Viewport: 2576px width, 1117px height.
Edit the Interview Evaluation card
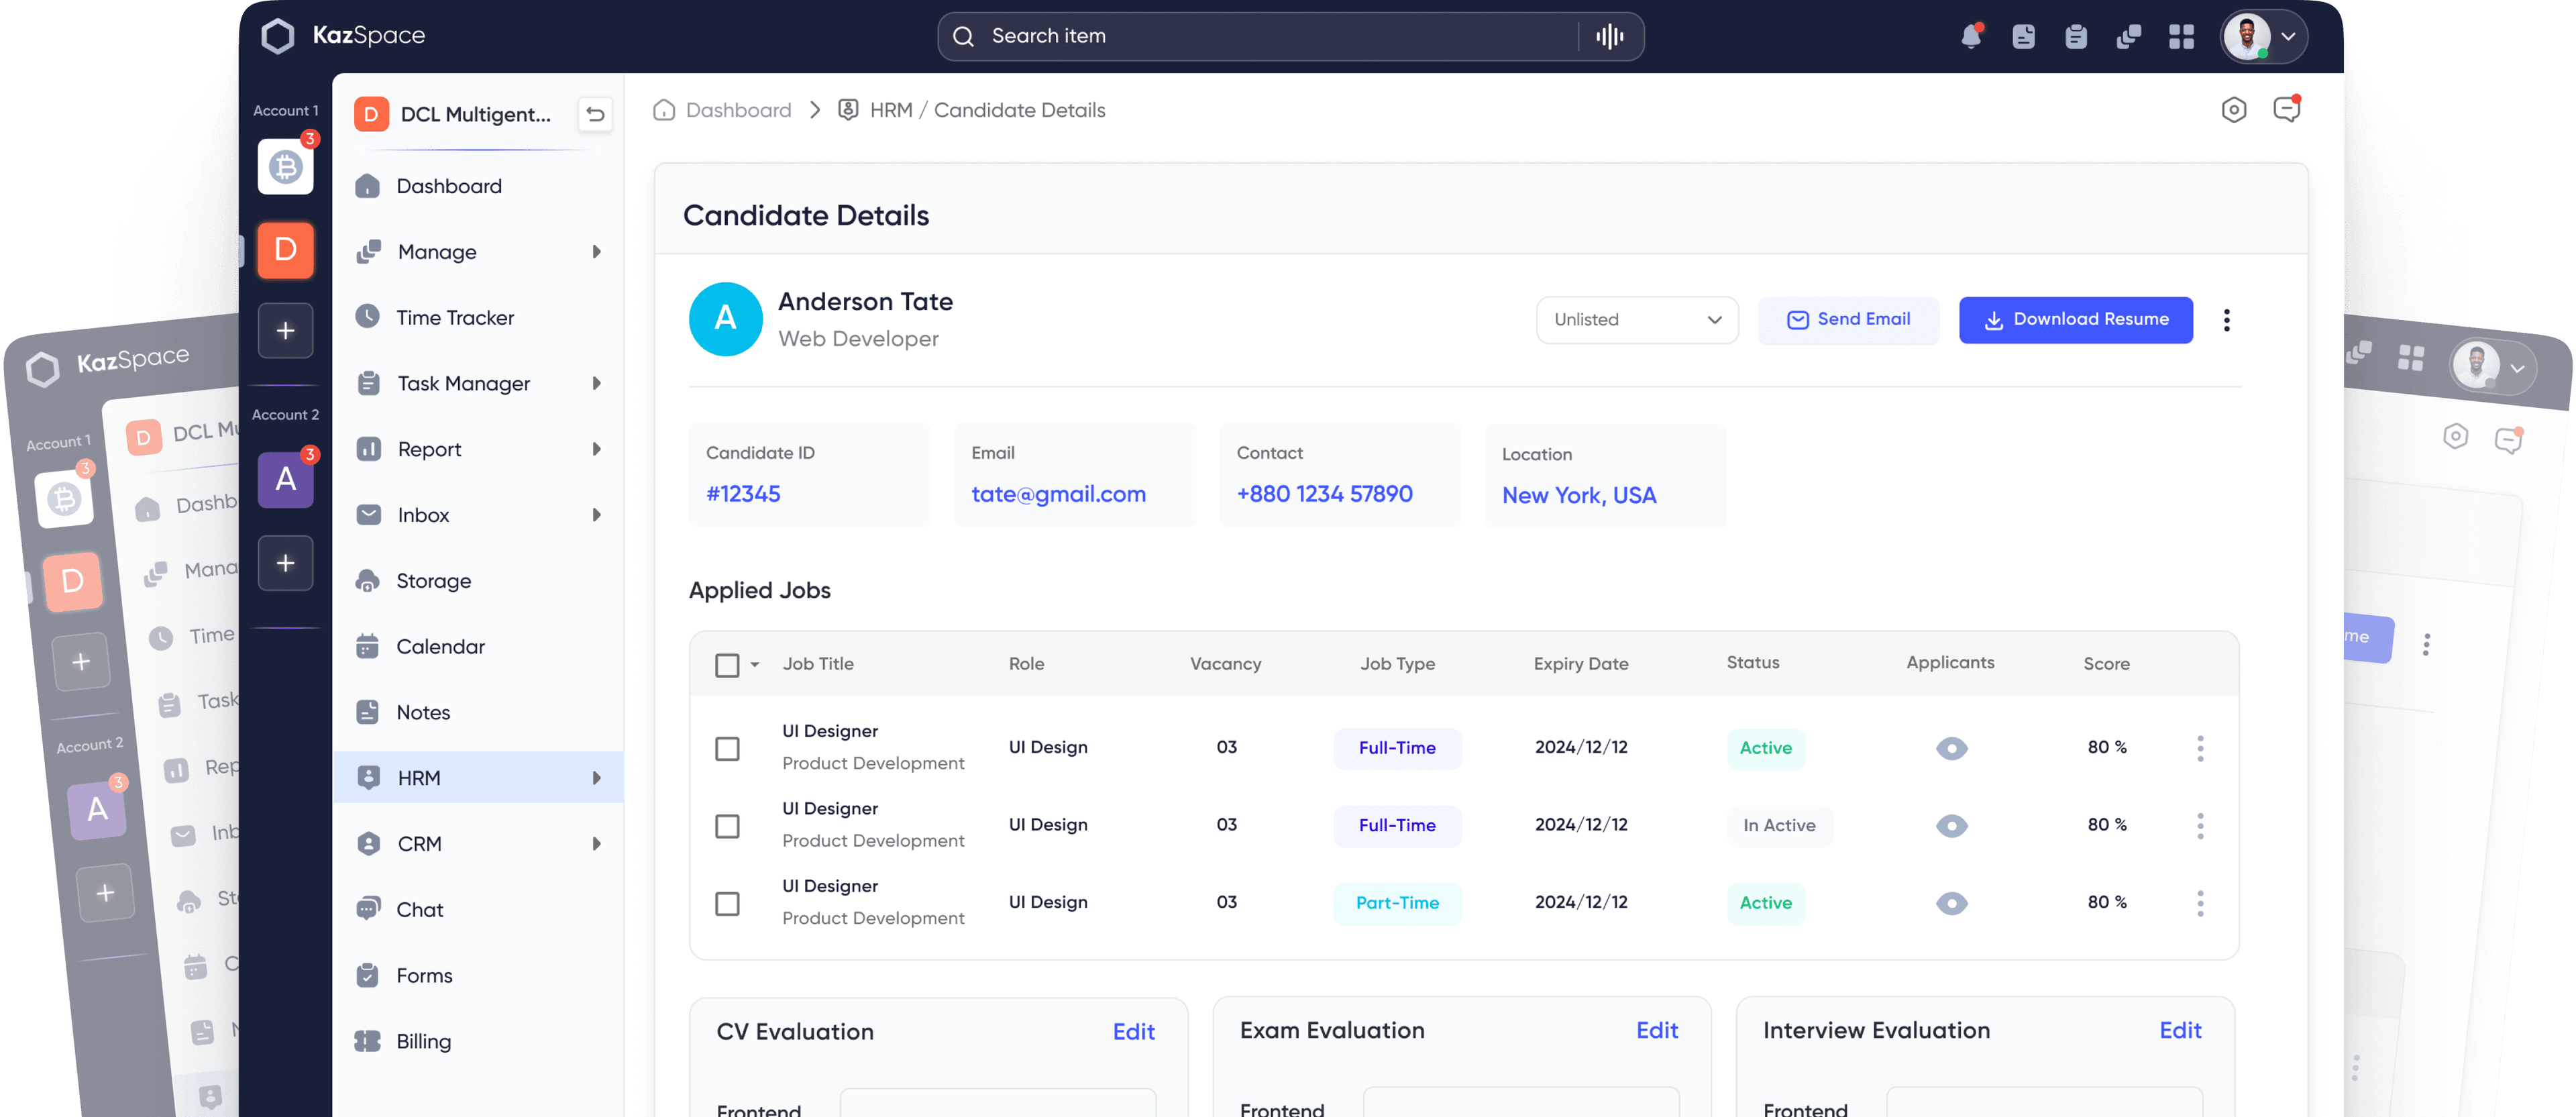[2180, 1031]
